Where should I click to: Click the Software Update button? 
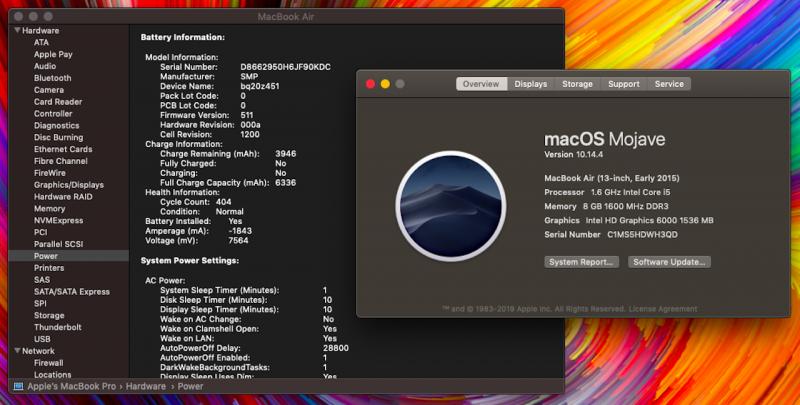pyautogui.click(x=669, y=262)
